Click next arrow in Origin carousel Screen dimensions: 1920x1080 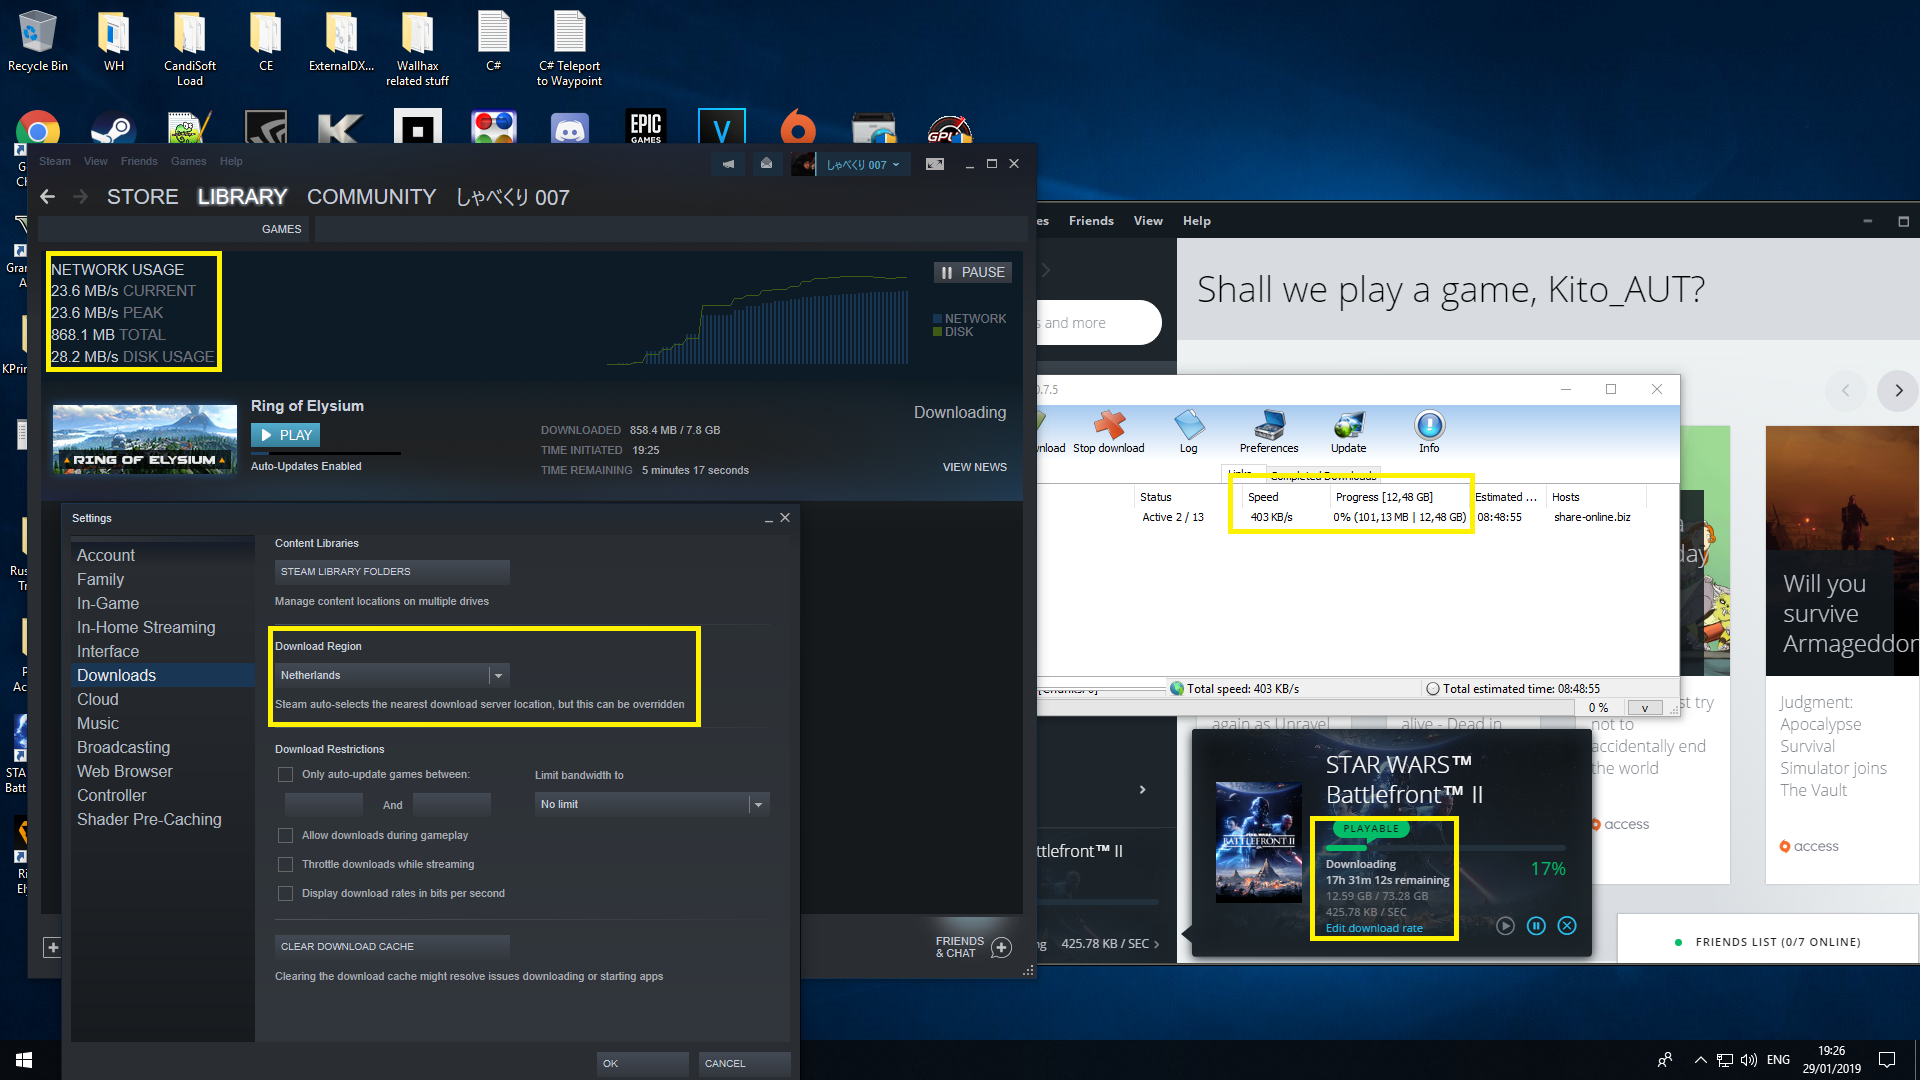point(1898,391)
